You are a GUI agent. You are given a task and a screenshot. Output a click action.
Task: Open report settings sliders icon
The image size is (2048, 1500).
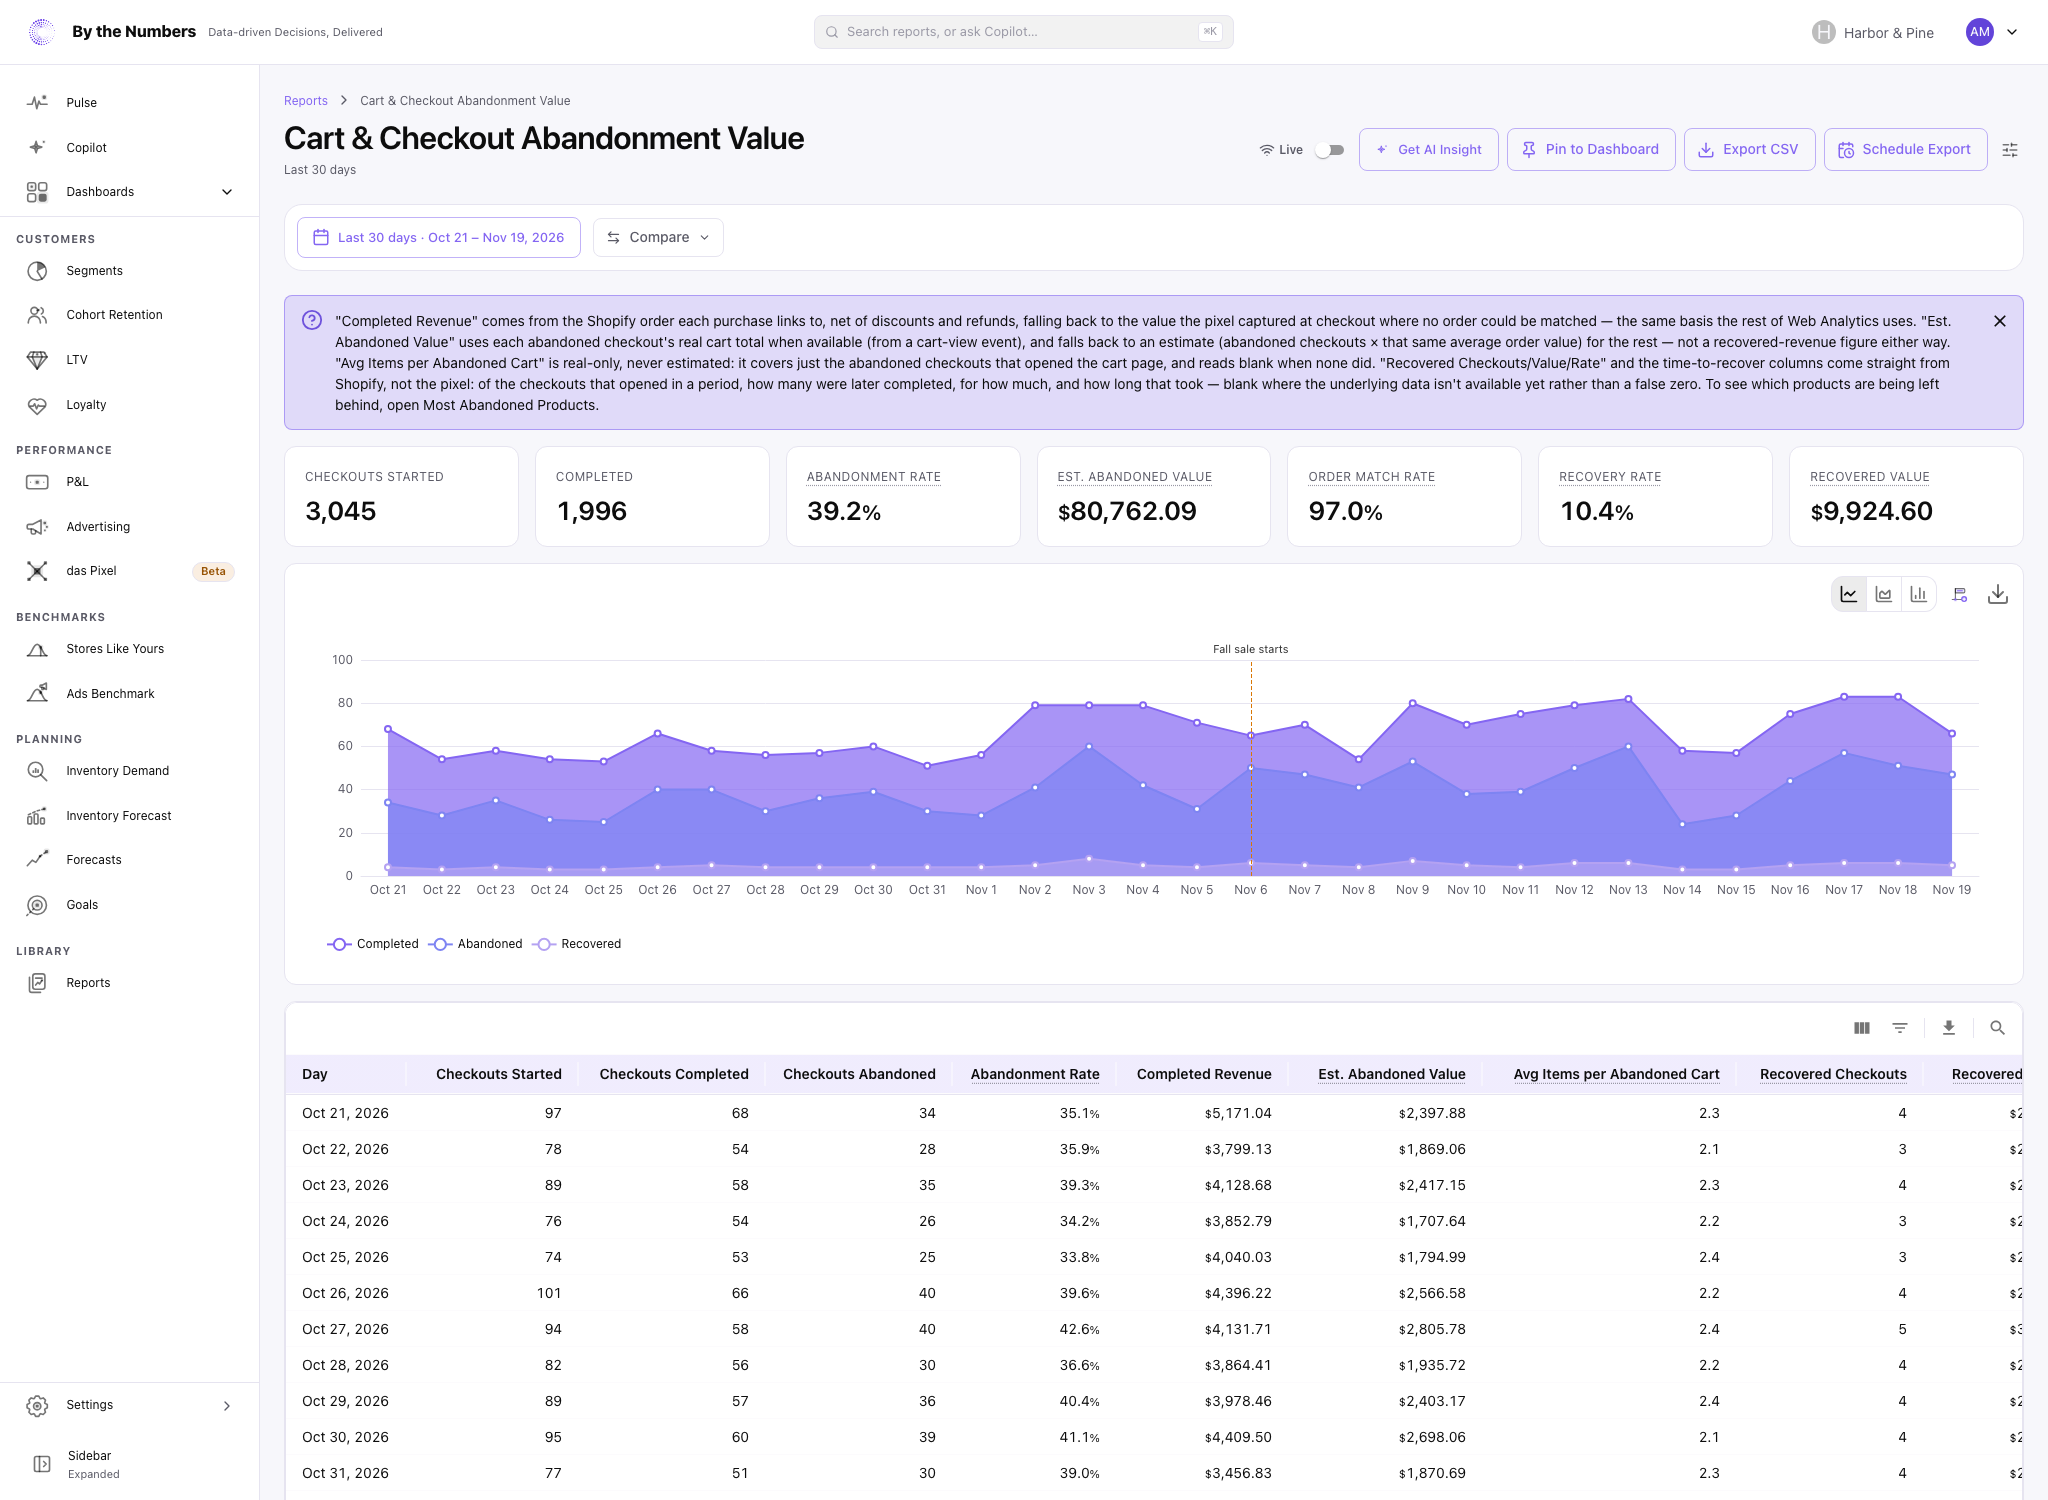(x=2010, y=150)
